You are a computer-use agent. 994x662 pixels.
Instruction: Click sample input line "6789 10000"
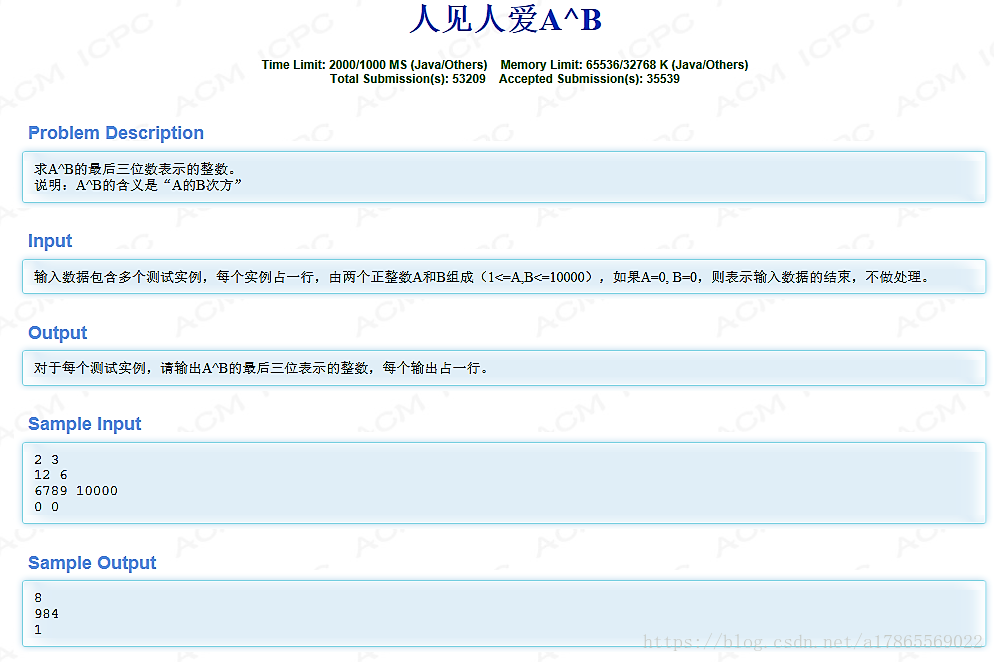tap(76, 491)
